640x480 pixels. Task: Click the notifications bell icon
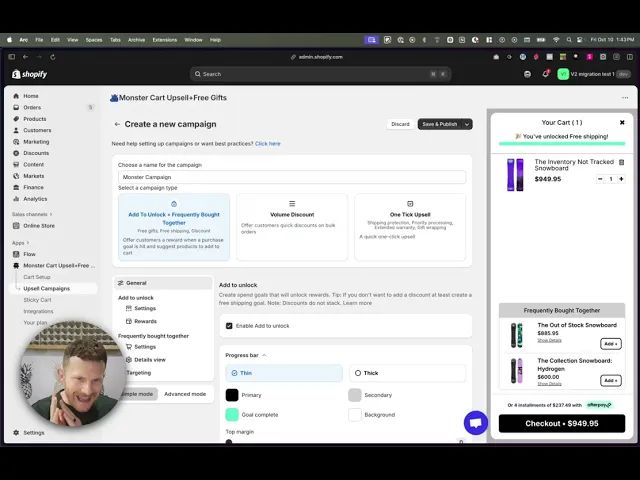click(x=545, y=74)
